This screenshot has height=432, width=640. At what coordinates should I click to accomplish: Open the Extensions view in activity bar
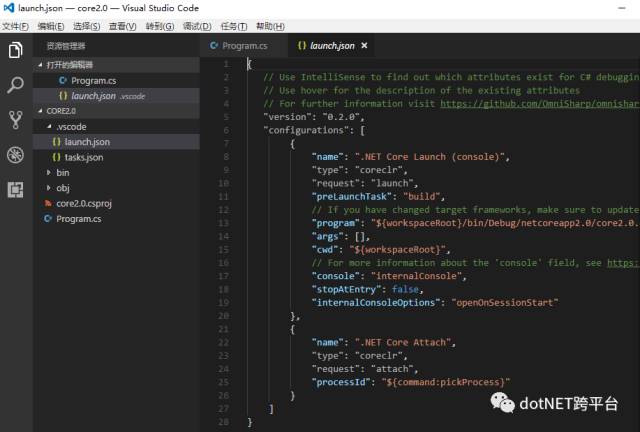[15, 189]
